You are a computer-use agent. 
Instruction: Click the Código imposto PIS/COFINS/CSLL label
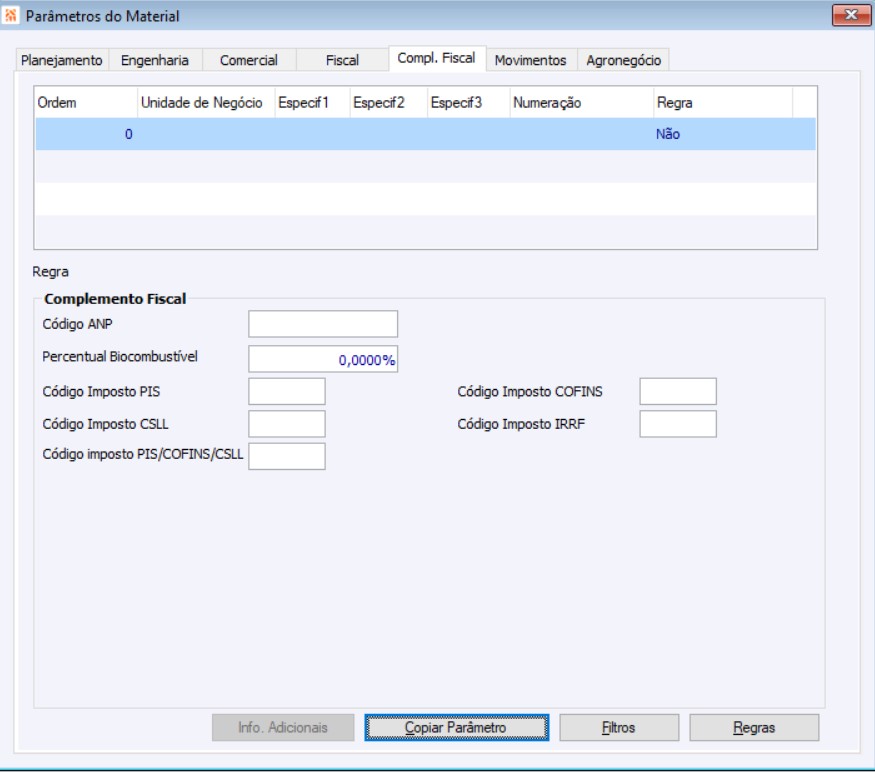click(143, 454)
